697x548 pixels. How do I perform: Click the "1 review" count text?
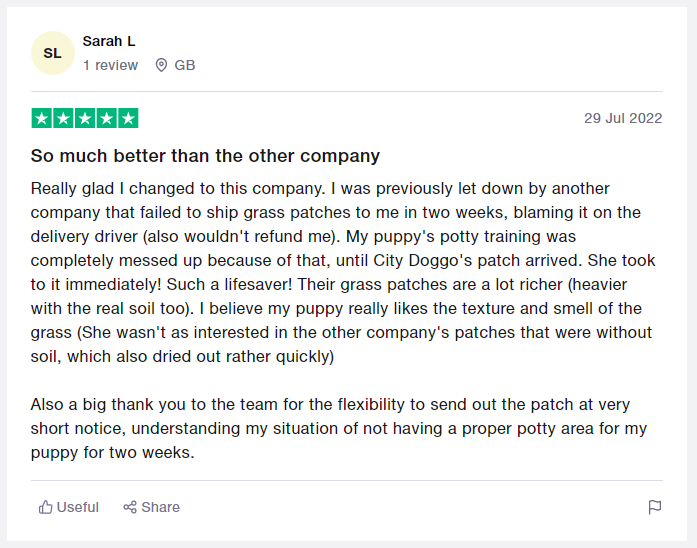[x=110, y=65]
